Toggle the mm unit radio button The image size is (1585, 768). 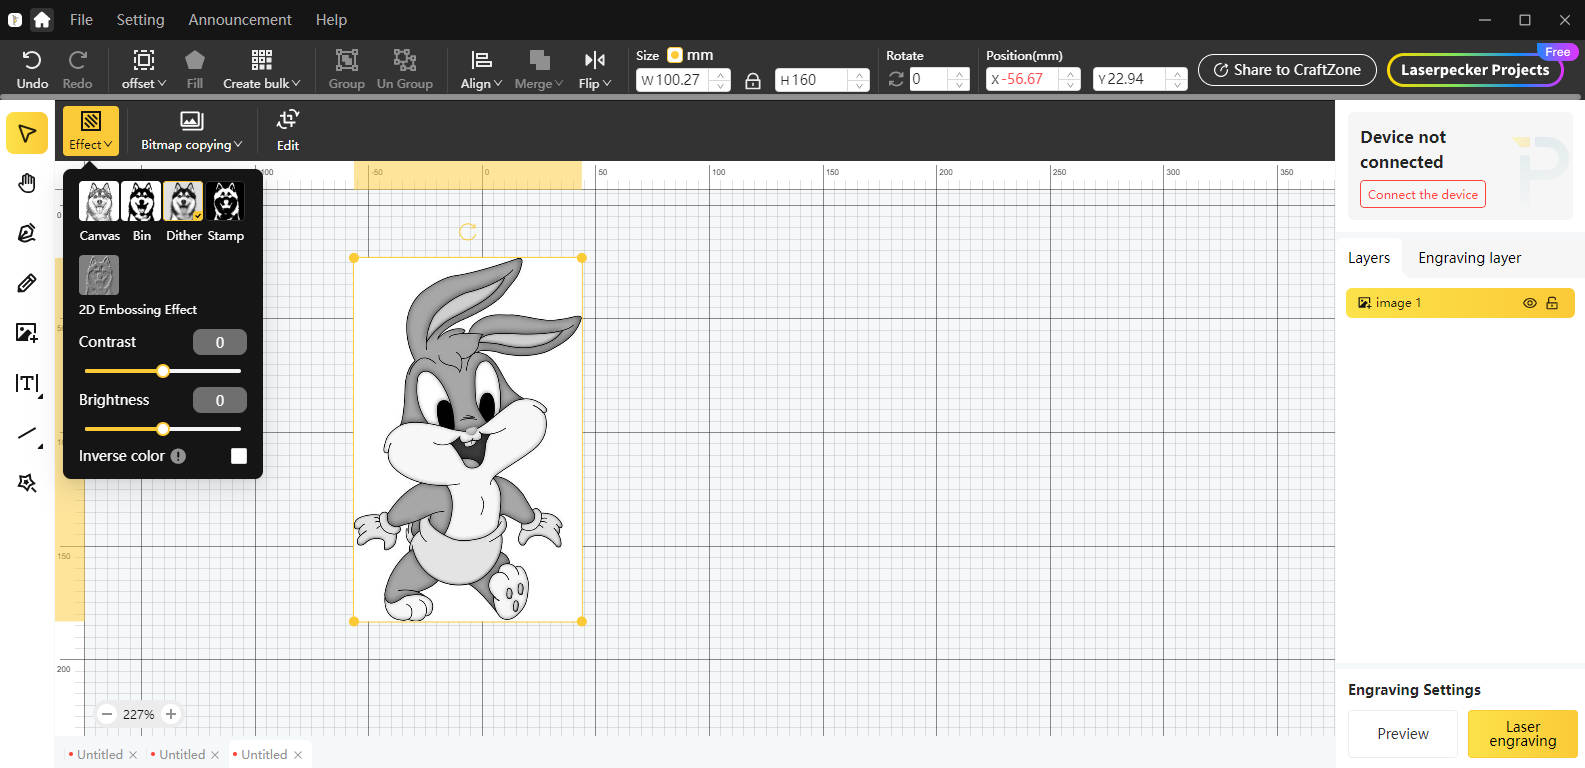[x=675, y=55]
